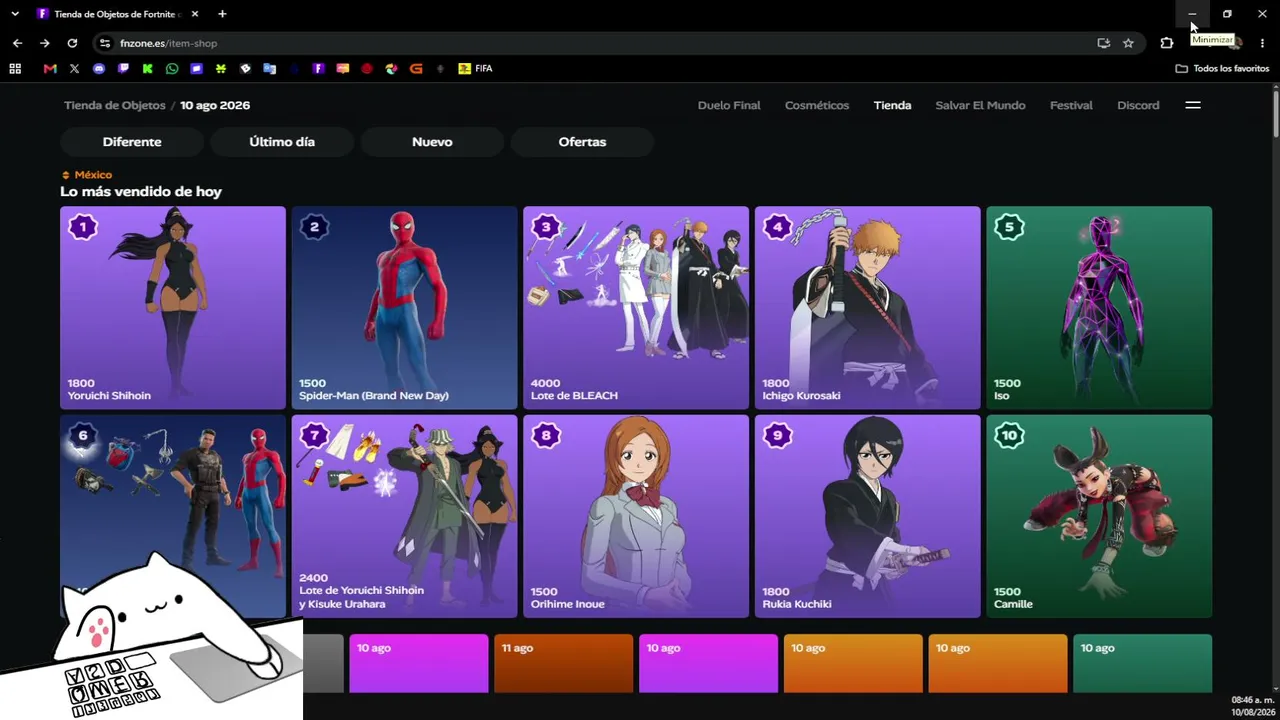Select the Diferente filter button
This screenshot has width=1280, height=720.
(132, 142)
